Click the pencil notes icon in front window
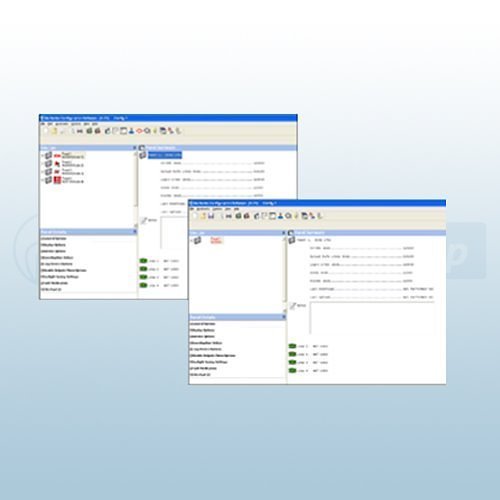The image size is (500, 500). [293, 306]
